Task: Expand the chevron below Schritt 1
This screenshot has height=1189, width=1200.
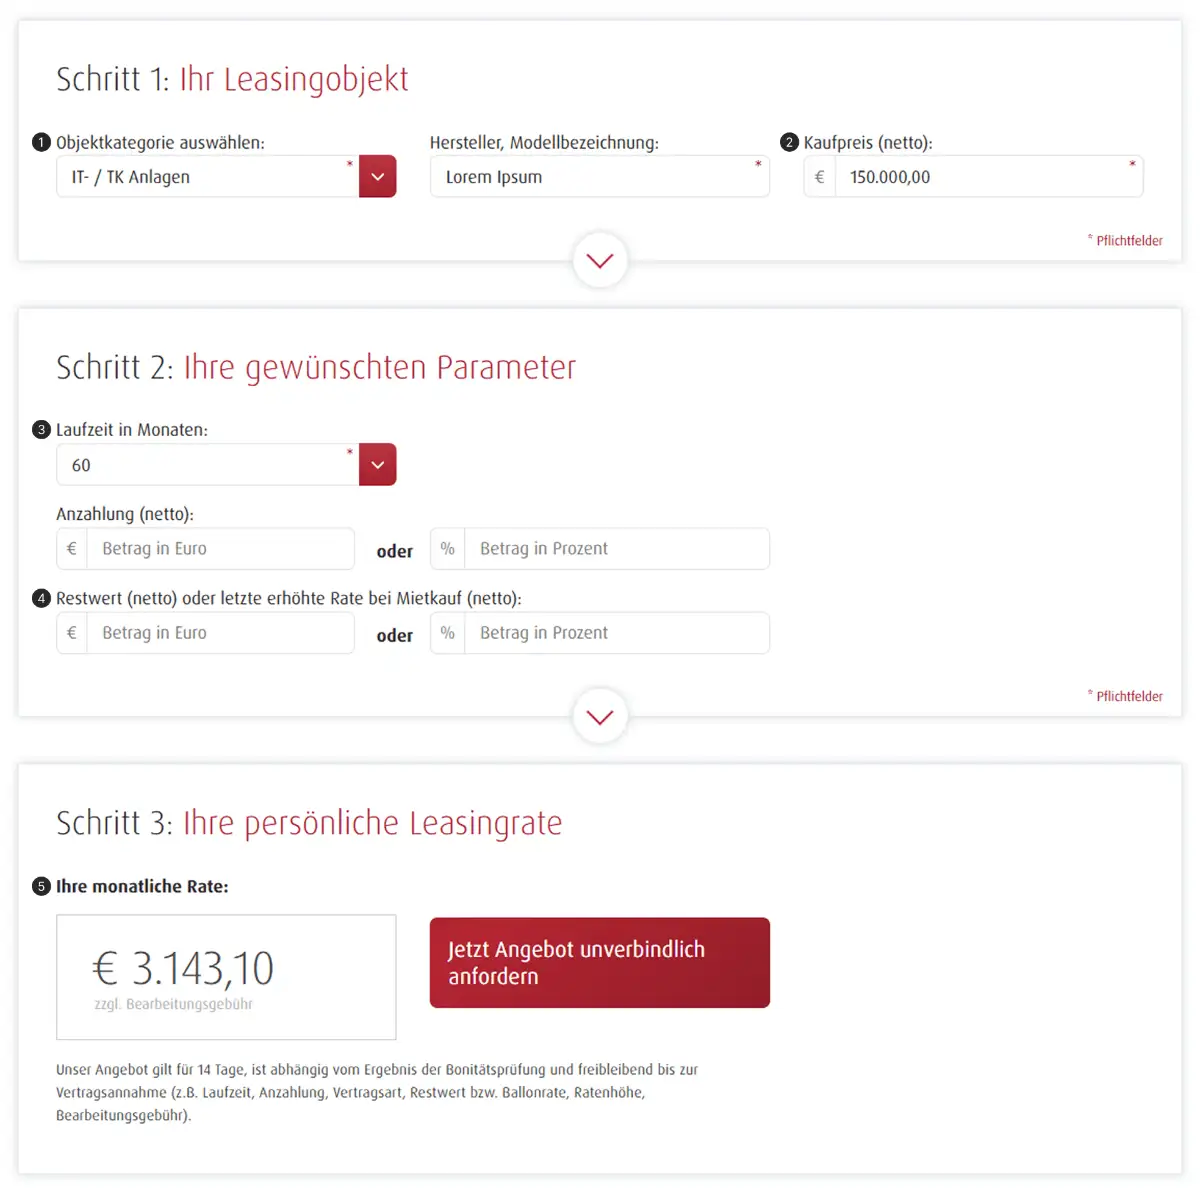Action: point(599,260)
